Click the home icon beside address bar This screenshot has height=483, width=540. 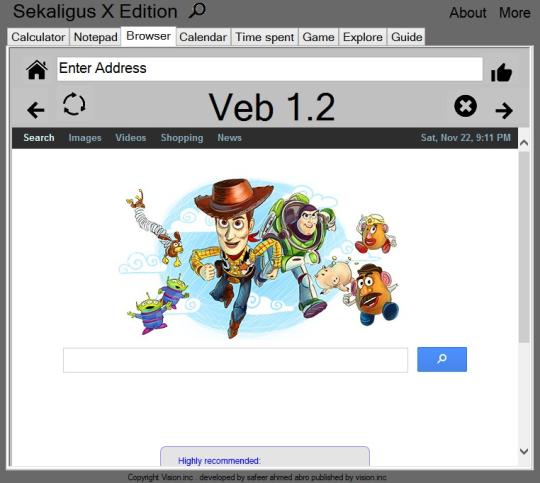pyautogui.click(x=37, y=70)
